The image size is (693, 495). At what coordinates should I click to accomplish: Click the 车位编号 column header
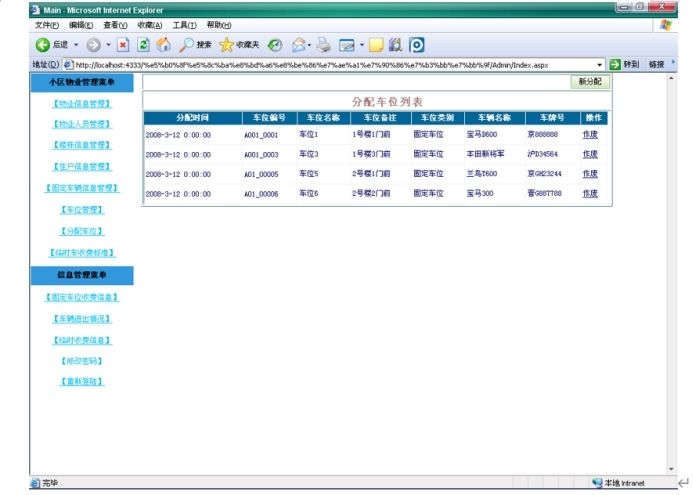coord(269,118)
